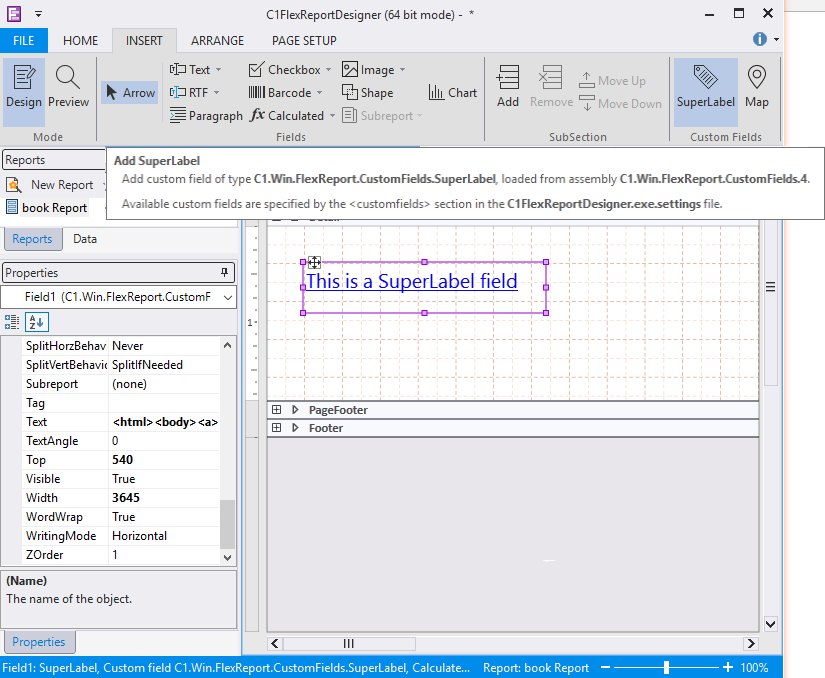Open RTF field dropdown arrow
Viewport: 825px width, 678px height.
216,93
